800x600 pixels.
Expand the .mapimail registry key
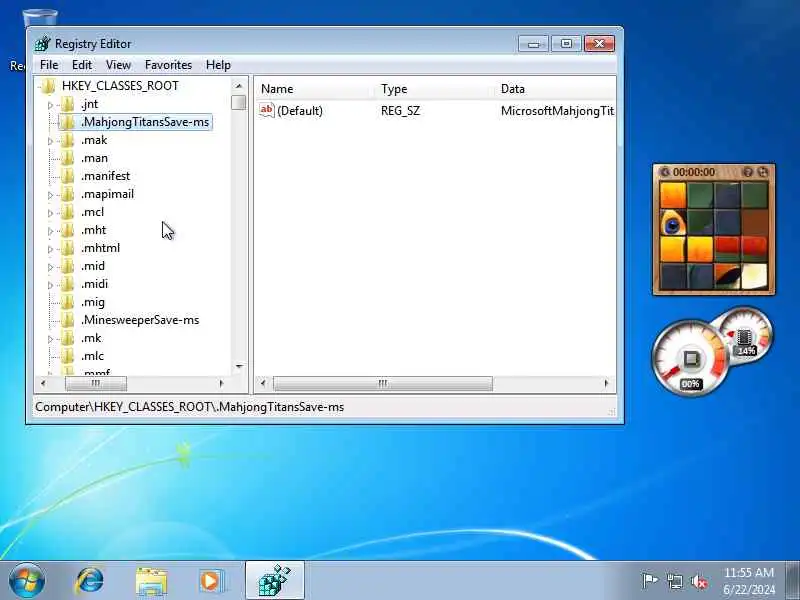(50, 195)
